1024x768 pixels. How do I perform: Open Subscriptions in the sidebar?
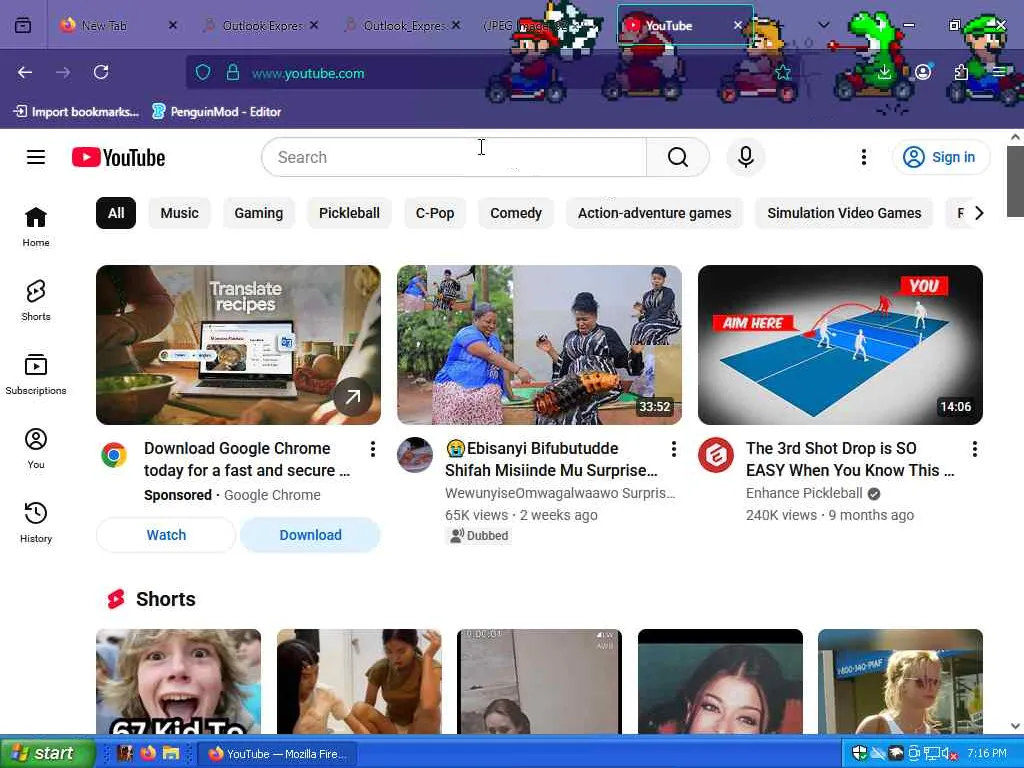click(x=36, y=374)
